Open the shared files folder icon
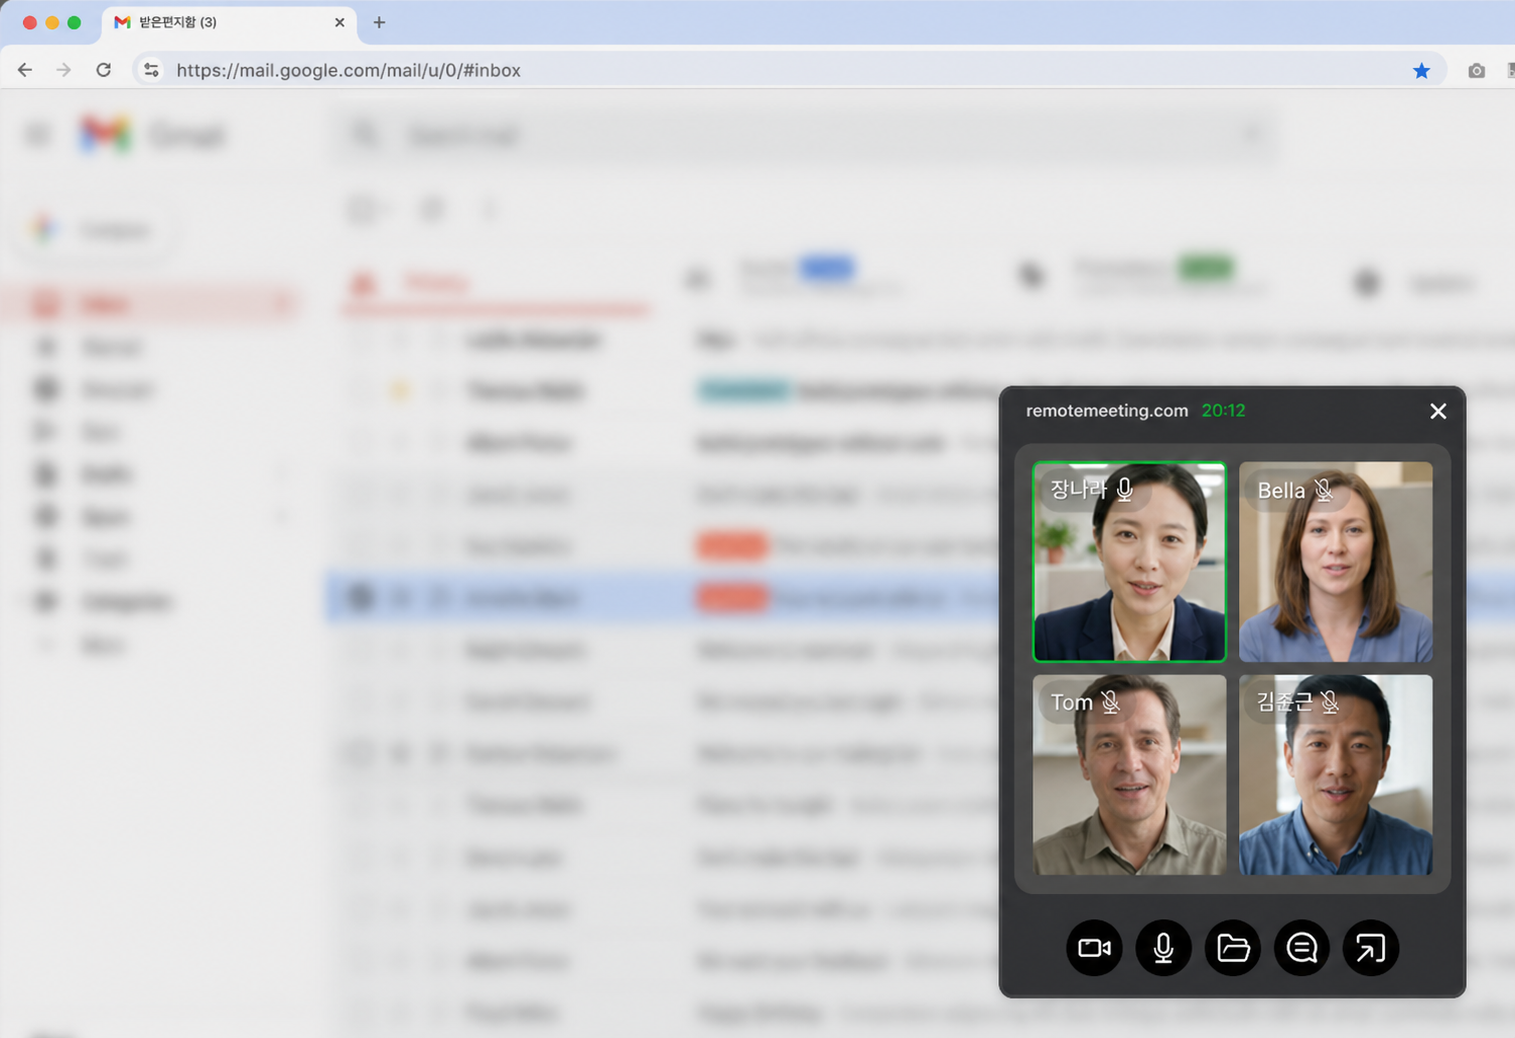This screenshot has height=1038, width=1515. click(x=1232, y=947)
